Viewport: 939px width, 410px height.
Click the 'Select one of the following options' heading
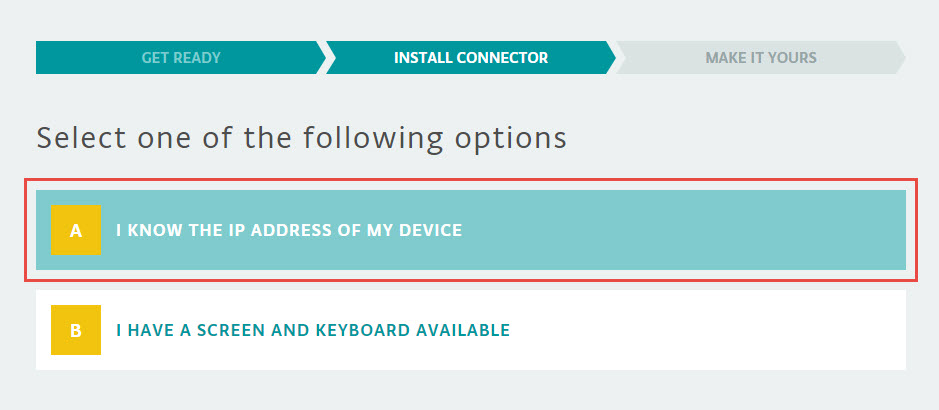point(301,138)
